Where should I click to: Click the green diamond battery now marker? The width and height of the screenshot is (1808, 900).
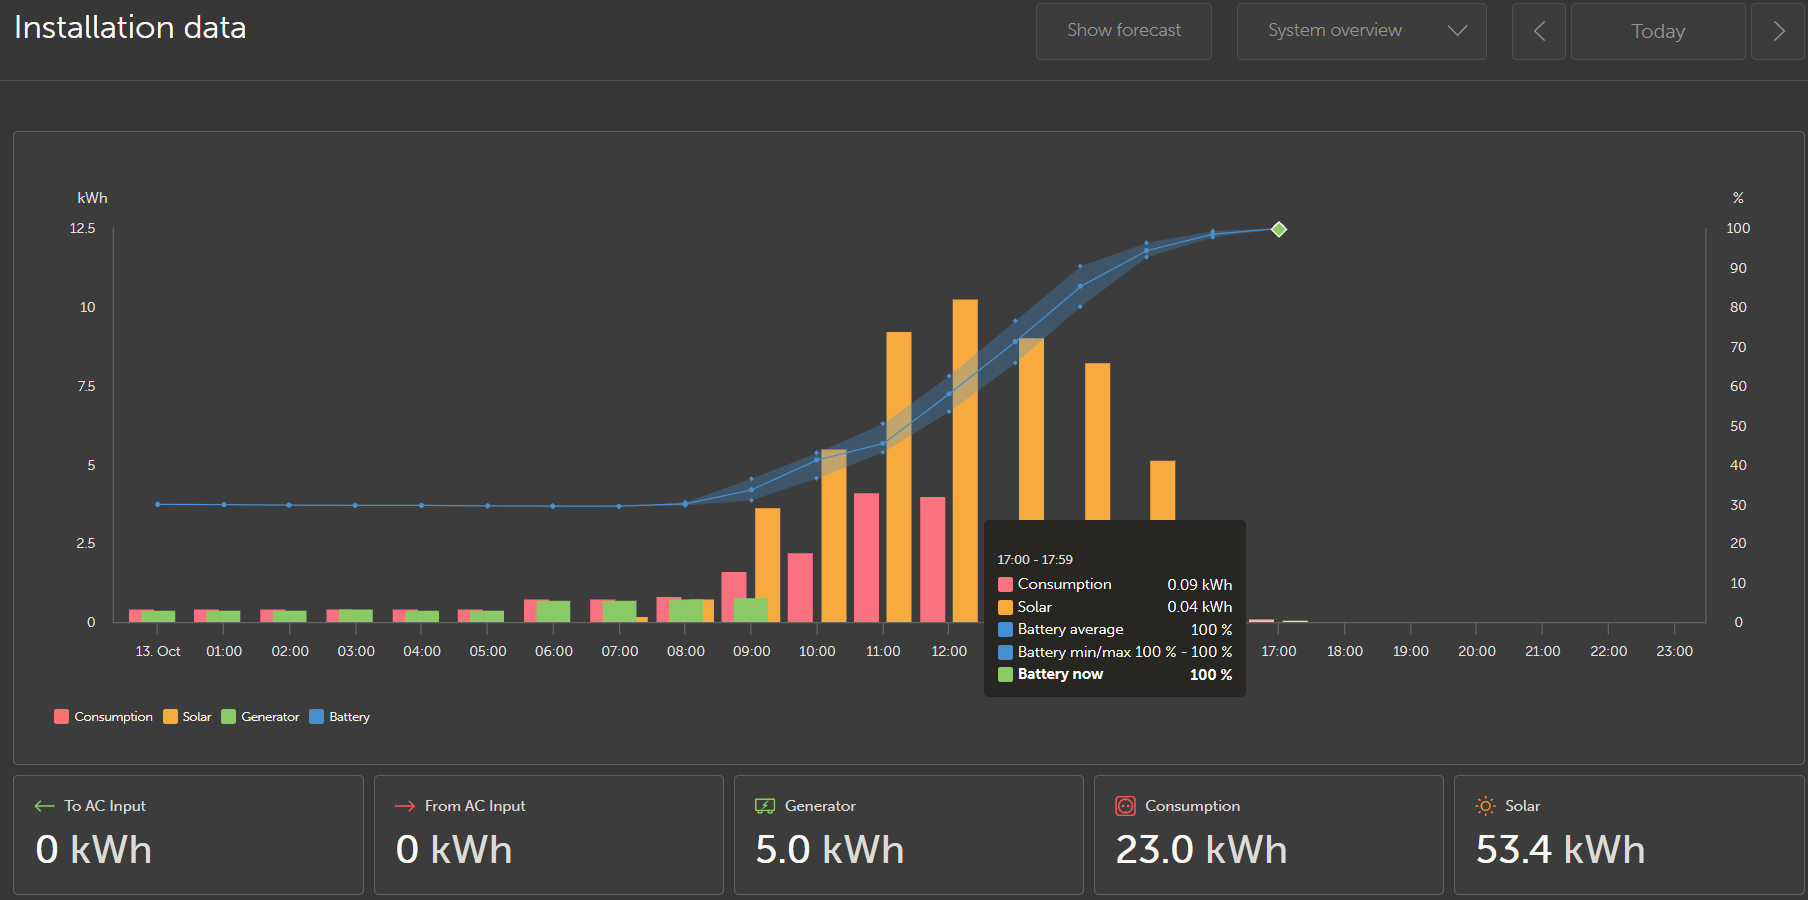coord(1278,230)
